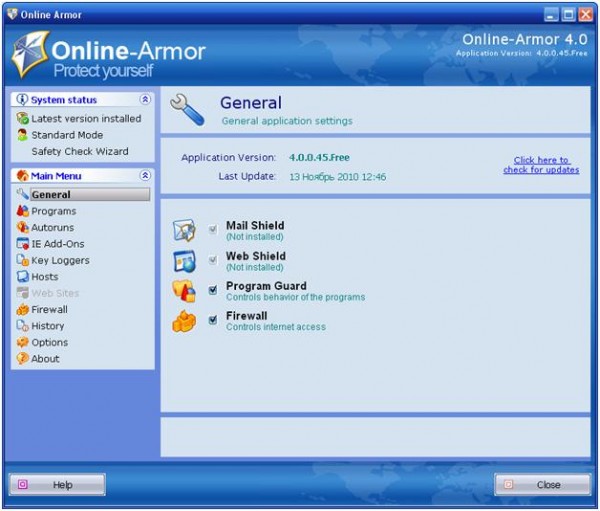
Task: Click the Last Update date value
Action: tap(338, 177)
